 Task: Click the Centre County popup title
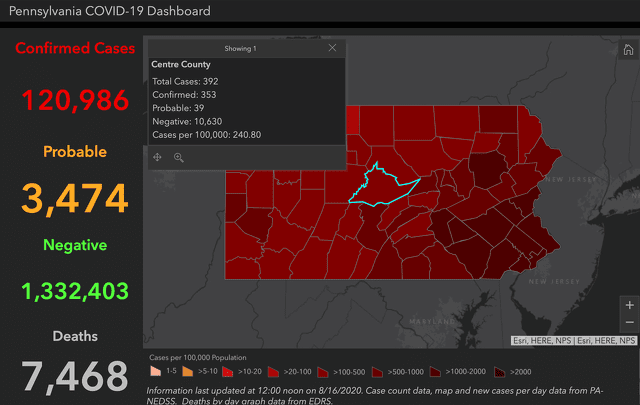[181, 64]
